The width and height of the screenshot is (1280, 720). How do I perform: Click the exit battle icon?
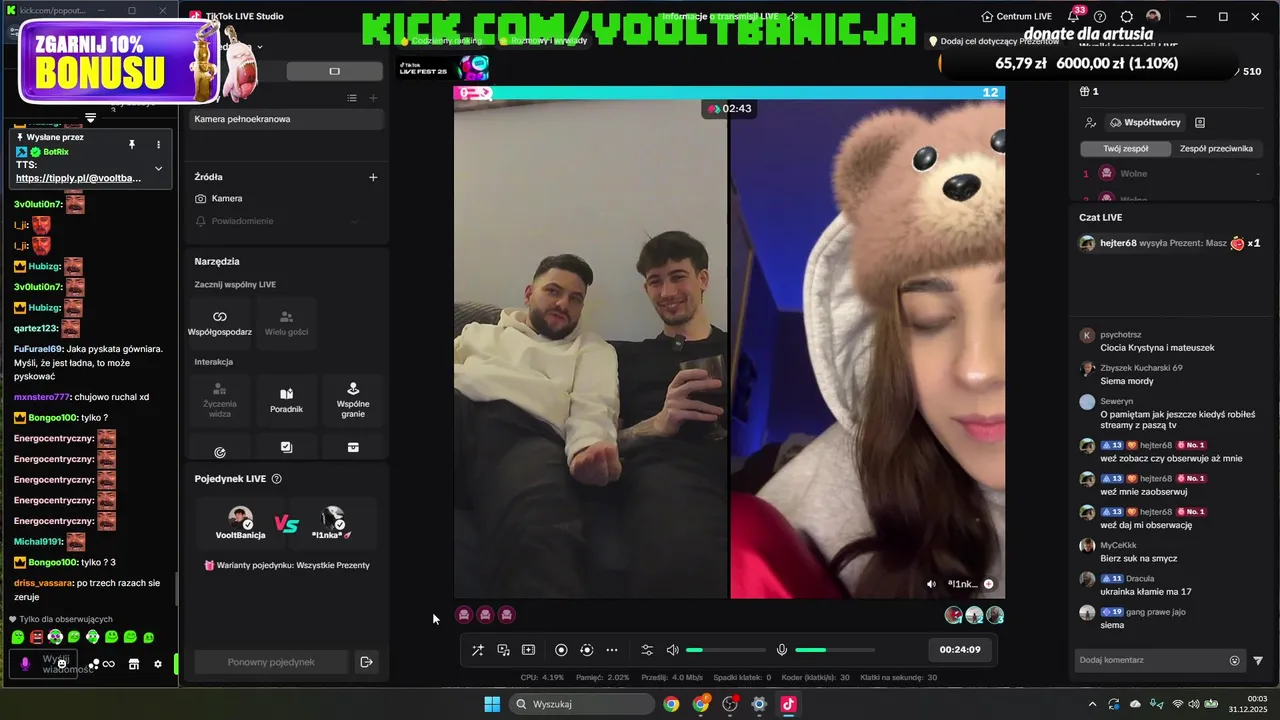(366, 662)
